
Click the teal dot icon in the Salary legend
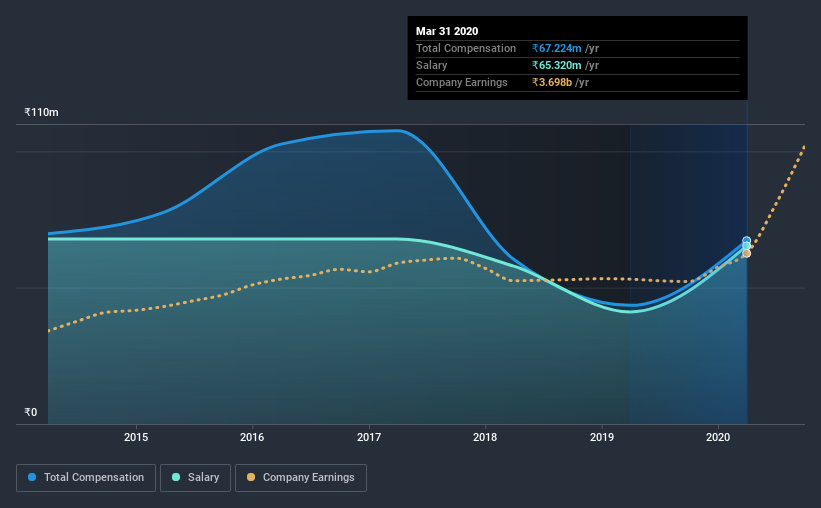point(176,477)
